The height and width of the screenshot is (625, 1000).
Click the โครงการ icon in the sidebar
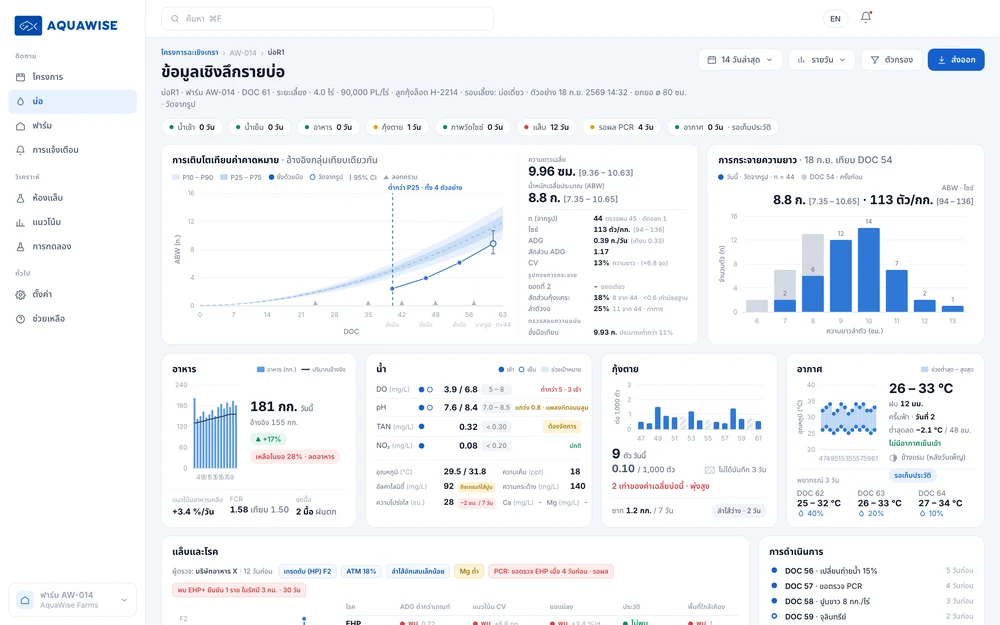pos(20,77)
